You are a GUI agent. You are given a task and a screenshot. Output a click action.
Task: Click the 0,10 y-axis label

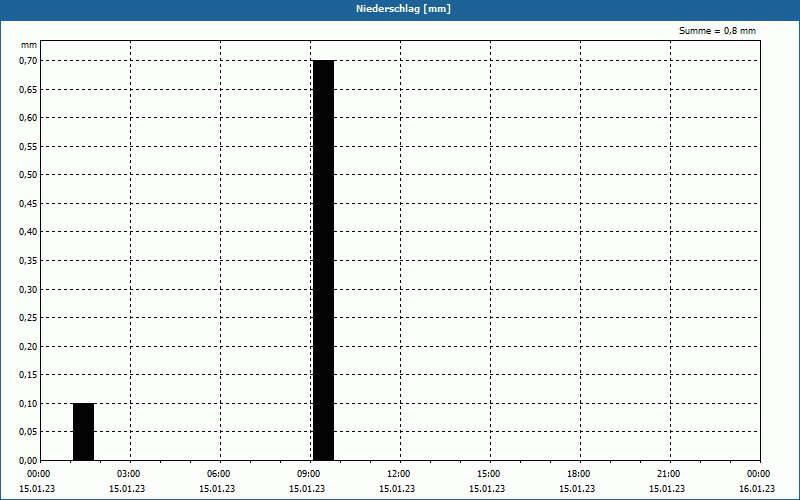pyautogui.click(x=28, y=404)
